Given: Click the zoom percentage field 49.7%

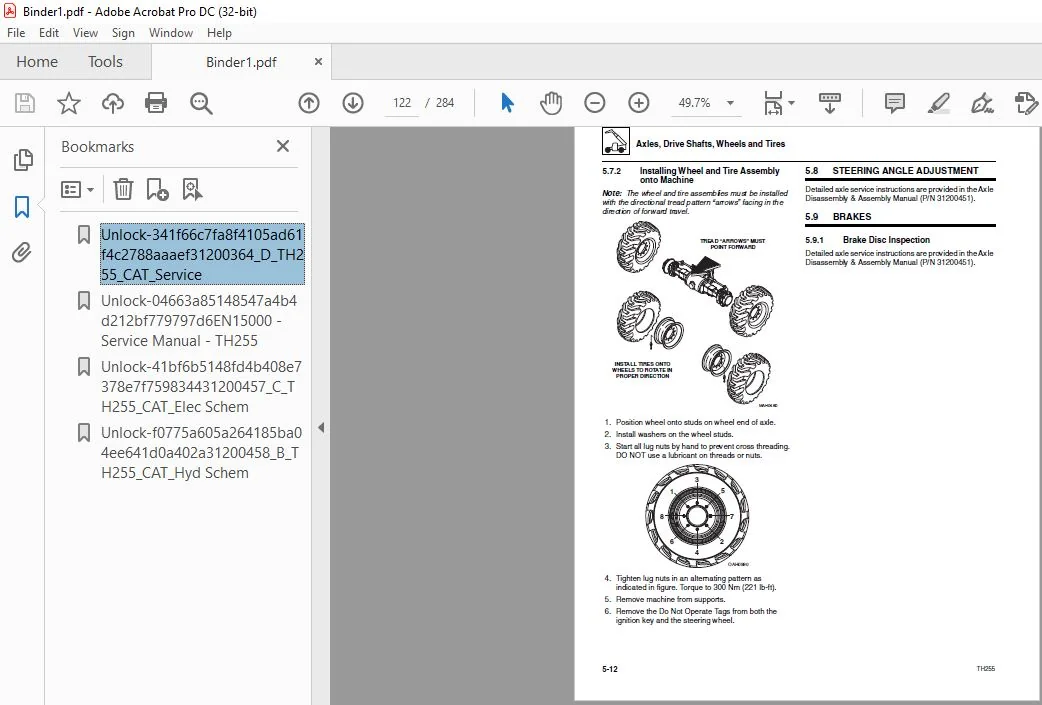Looking at the screenshot, I should pyautogui.click(x=694, y=103).
